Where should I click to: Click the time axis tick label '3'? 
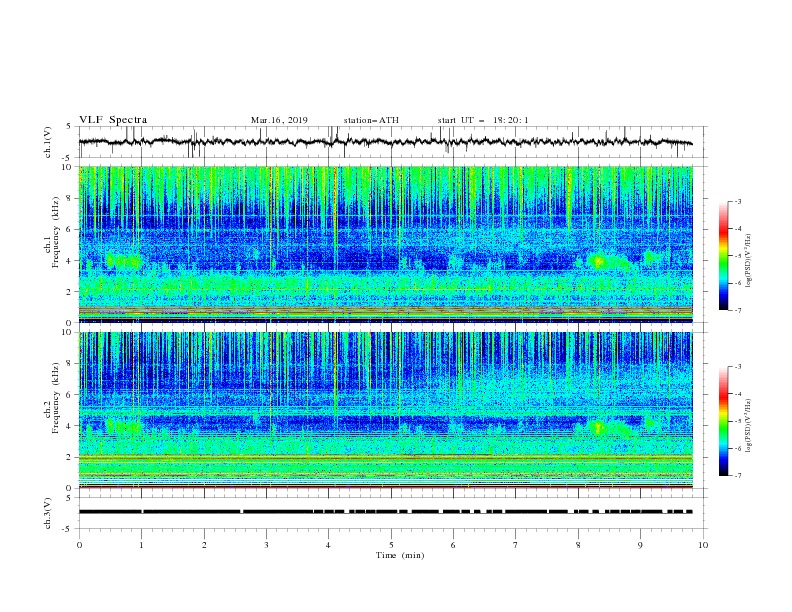click(266, 545)
